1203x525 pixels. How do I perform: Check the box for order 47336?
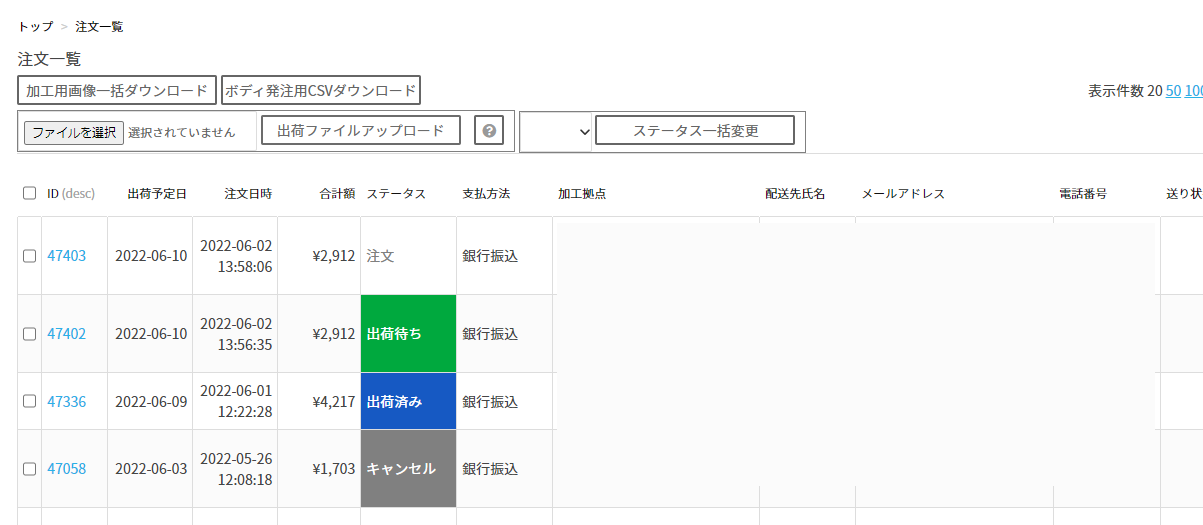[29, 402]
